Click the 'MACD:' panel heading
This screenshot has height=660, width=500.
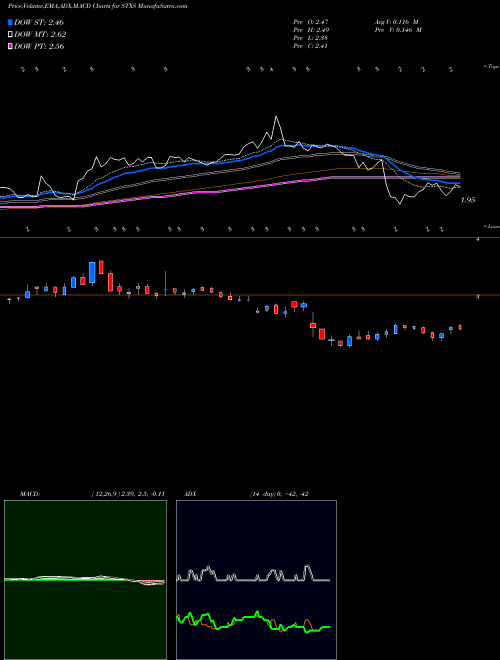(30, 494)
